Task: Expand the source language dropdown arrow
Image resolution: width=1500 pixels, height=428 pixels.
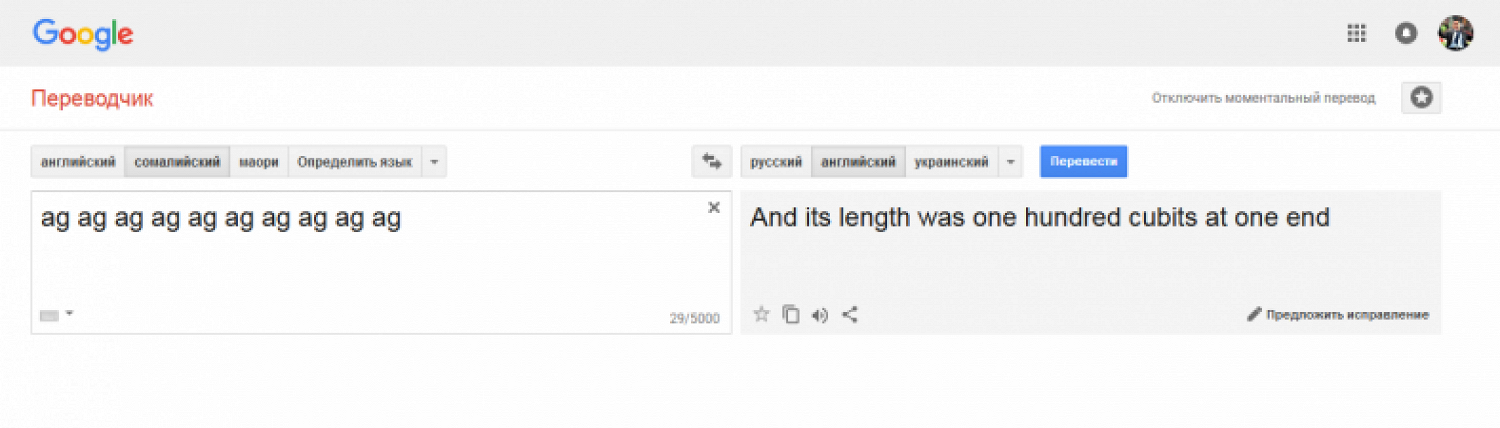Action: click(x=434, y=162)
